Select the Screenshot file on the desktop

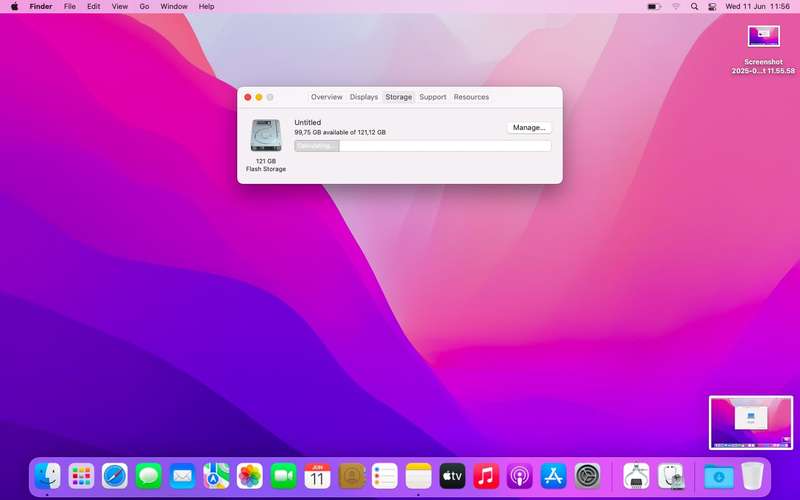[x=763, y=50]
